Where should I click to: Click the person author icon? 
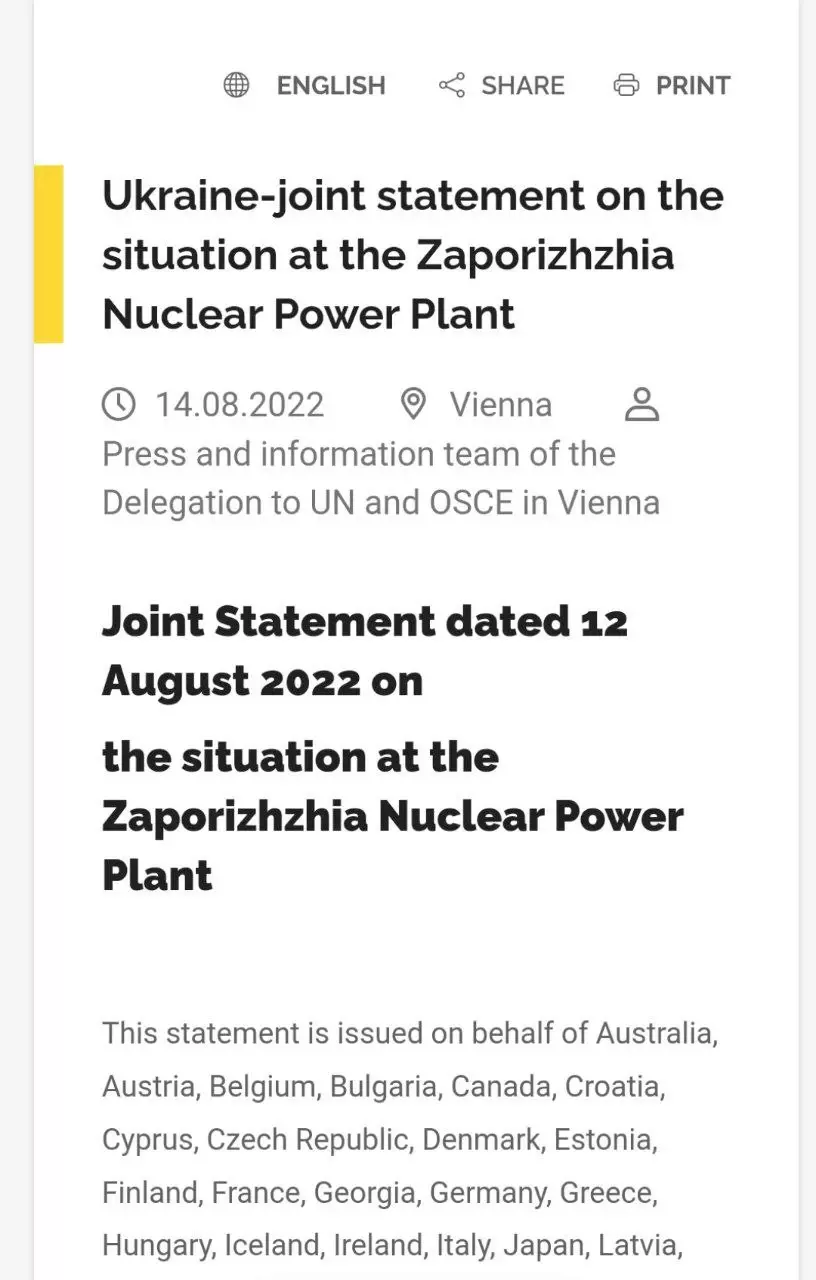(x=642, y=404)
